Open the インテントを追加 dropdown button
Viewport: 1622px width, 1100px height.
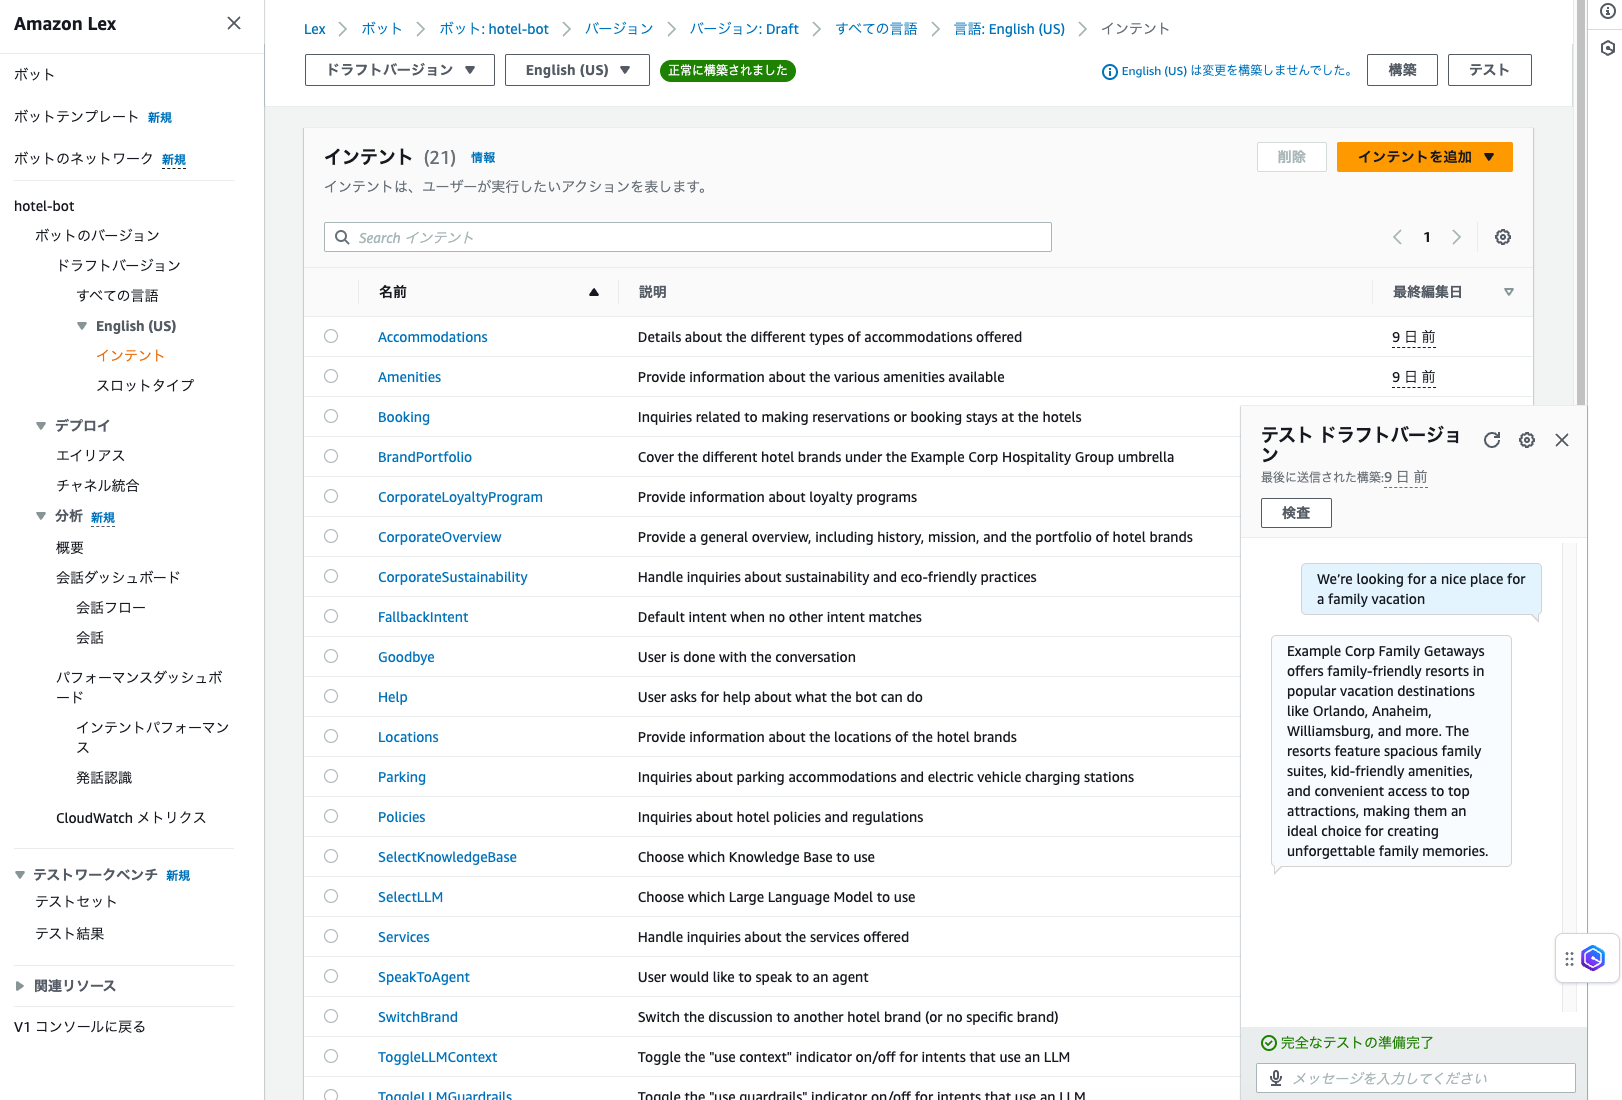[x=1424, y=157]
